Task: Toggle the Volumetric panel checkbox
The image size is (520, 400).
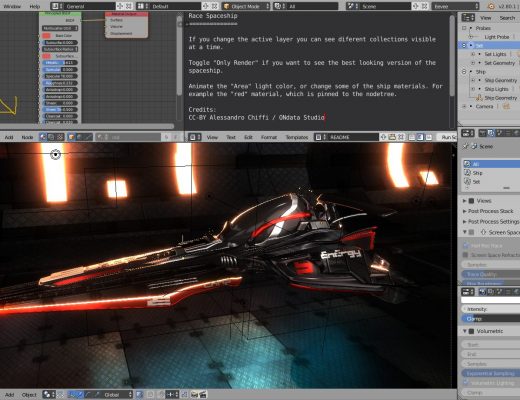Action: [x=472, y=331]
